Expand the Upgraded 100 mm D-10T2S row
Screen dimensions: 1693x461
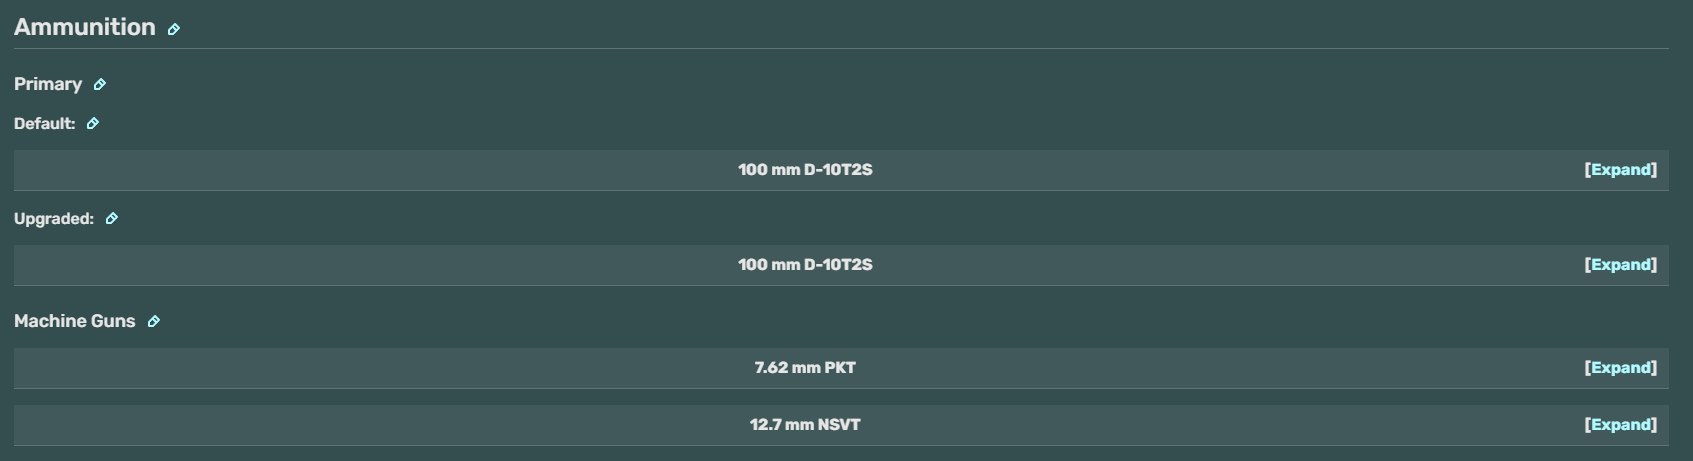click(1620, 265)
